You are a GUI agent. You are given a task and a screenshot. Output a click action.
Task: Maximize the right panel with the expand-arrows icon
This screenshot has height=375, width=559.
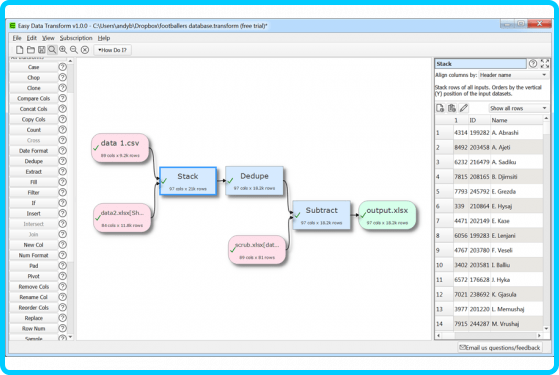(545, 64)
